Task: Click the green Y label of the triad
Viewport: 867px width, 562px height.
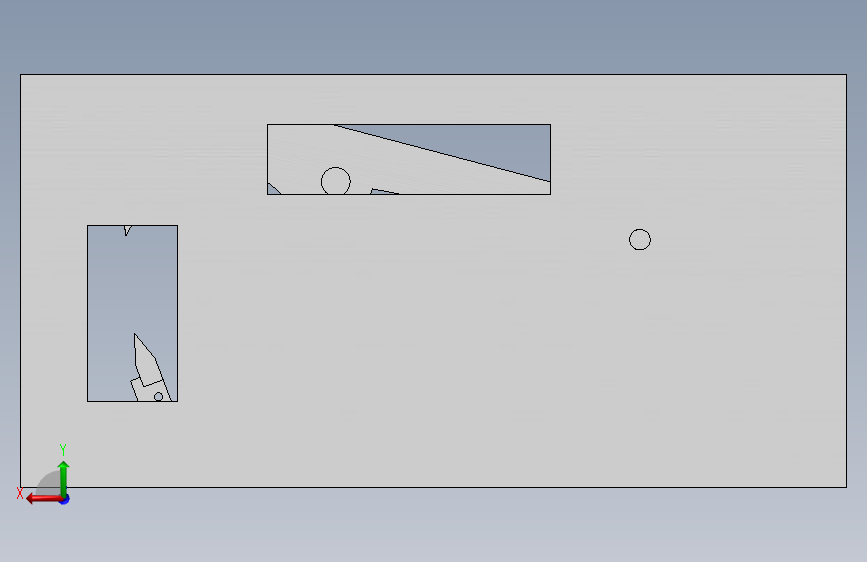Action: pos(63,449)
